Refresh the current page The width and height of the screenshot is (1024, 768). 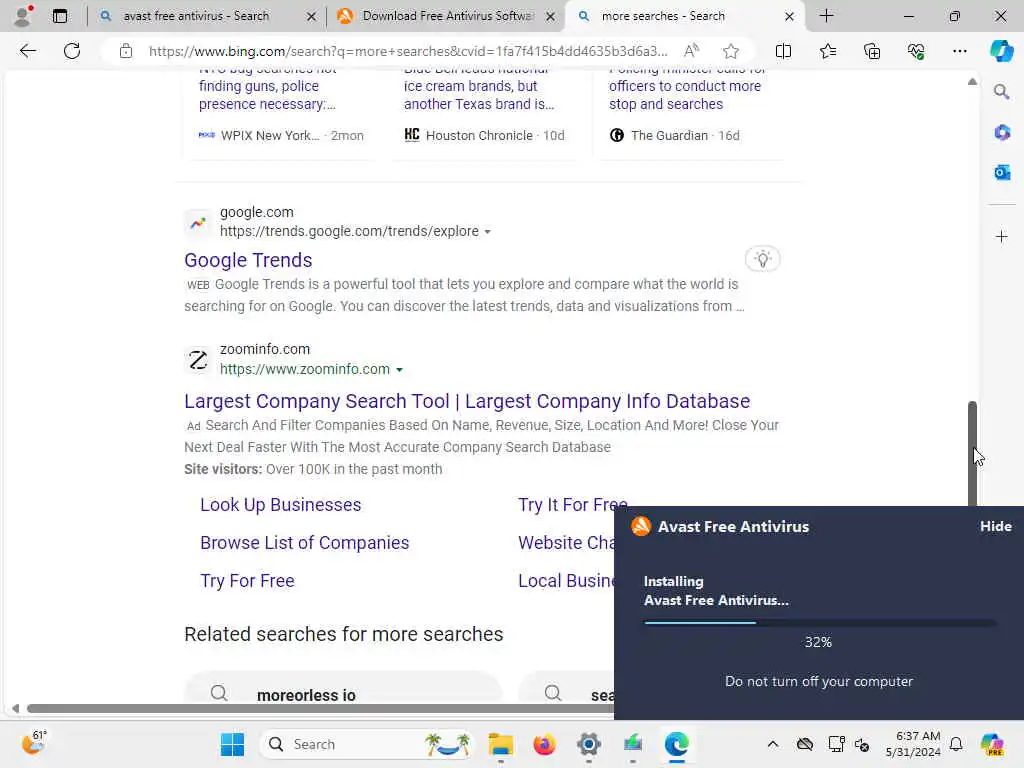coord(72,51)
